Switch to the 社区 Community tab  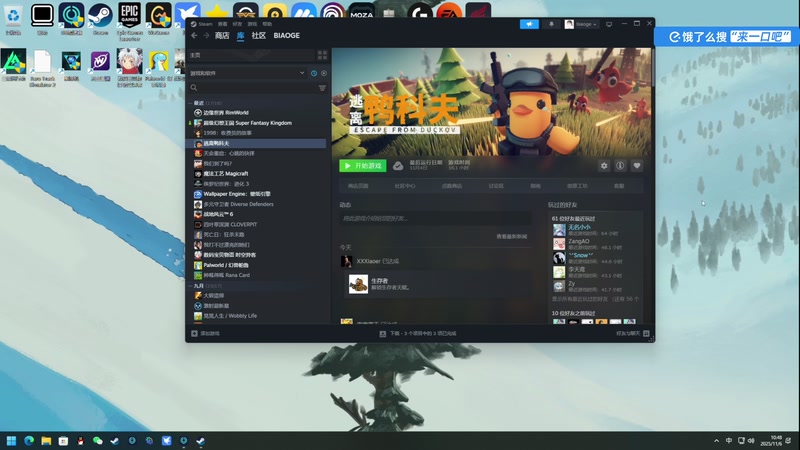pyautogui.click(x=259, y=35)
